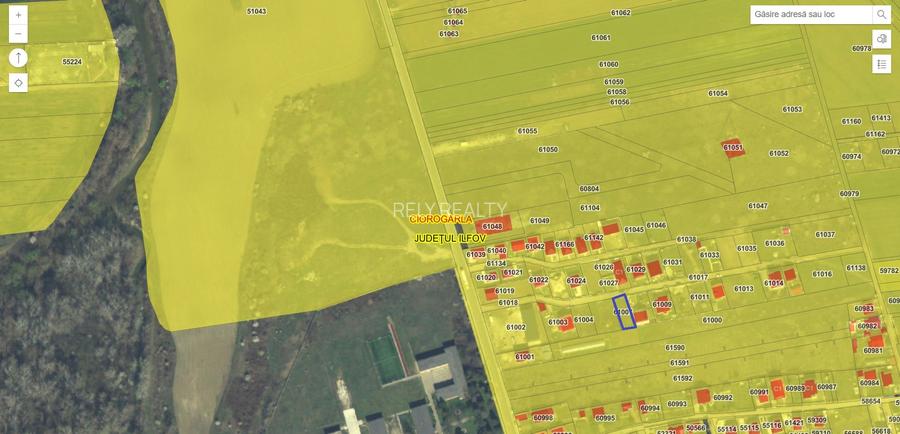Click parcel label 61592
This screenshot has height=434, width=900.
(x=682, y=378)
